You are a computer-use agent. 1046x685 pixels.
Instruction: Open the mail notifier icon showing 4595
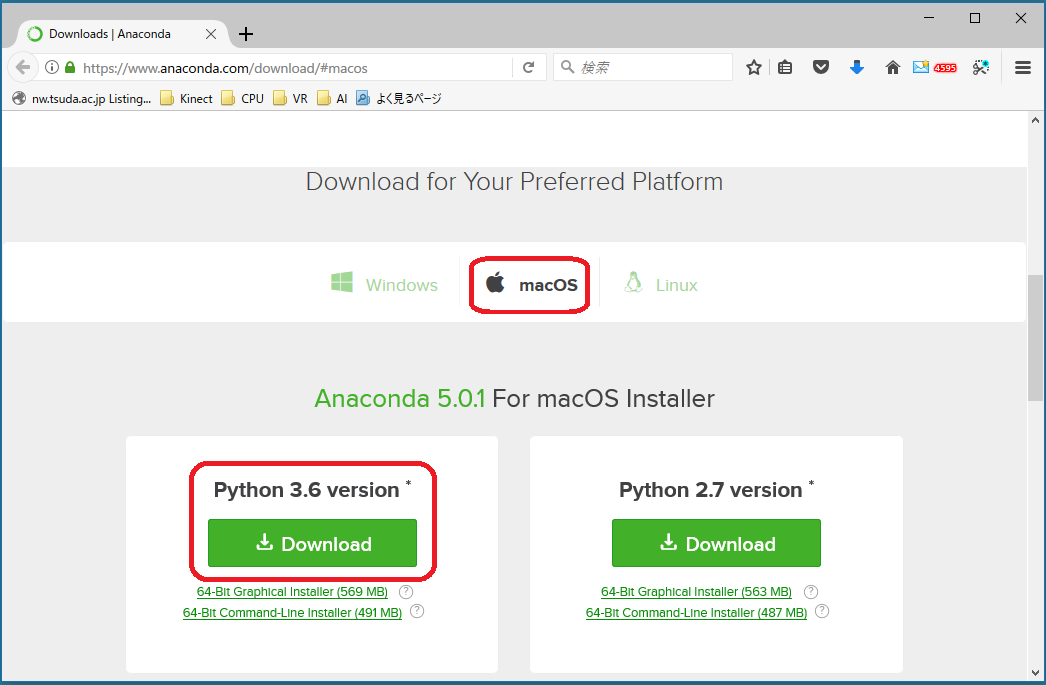point(934,68)
